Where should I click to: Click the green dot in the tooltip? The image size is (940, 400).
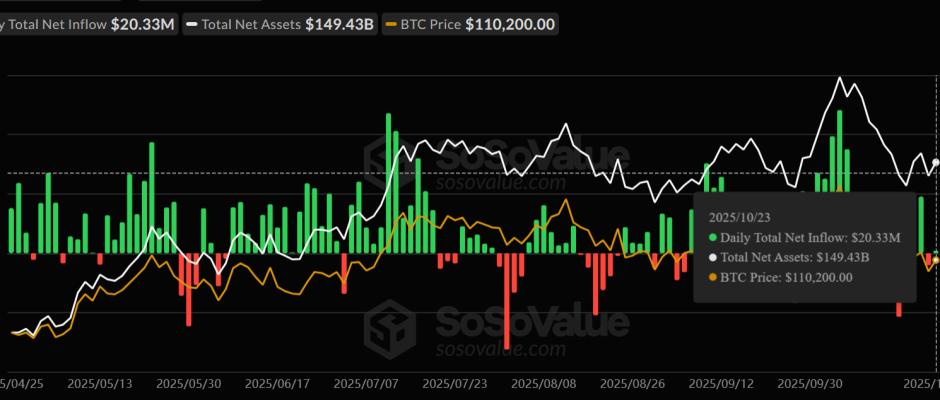pyautogui.click(x=712, y=237)
